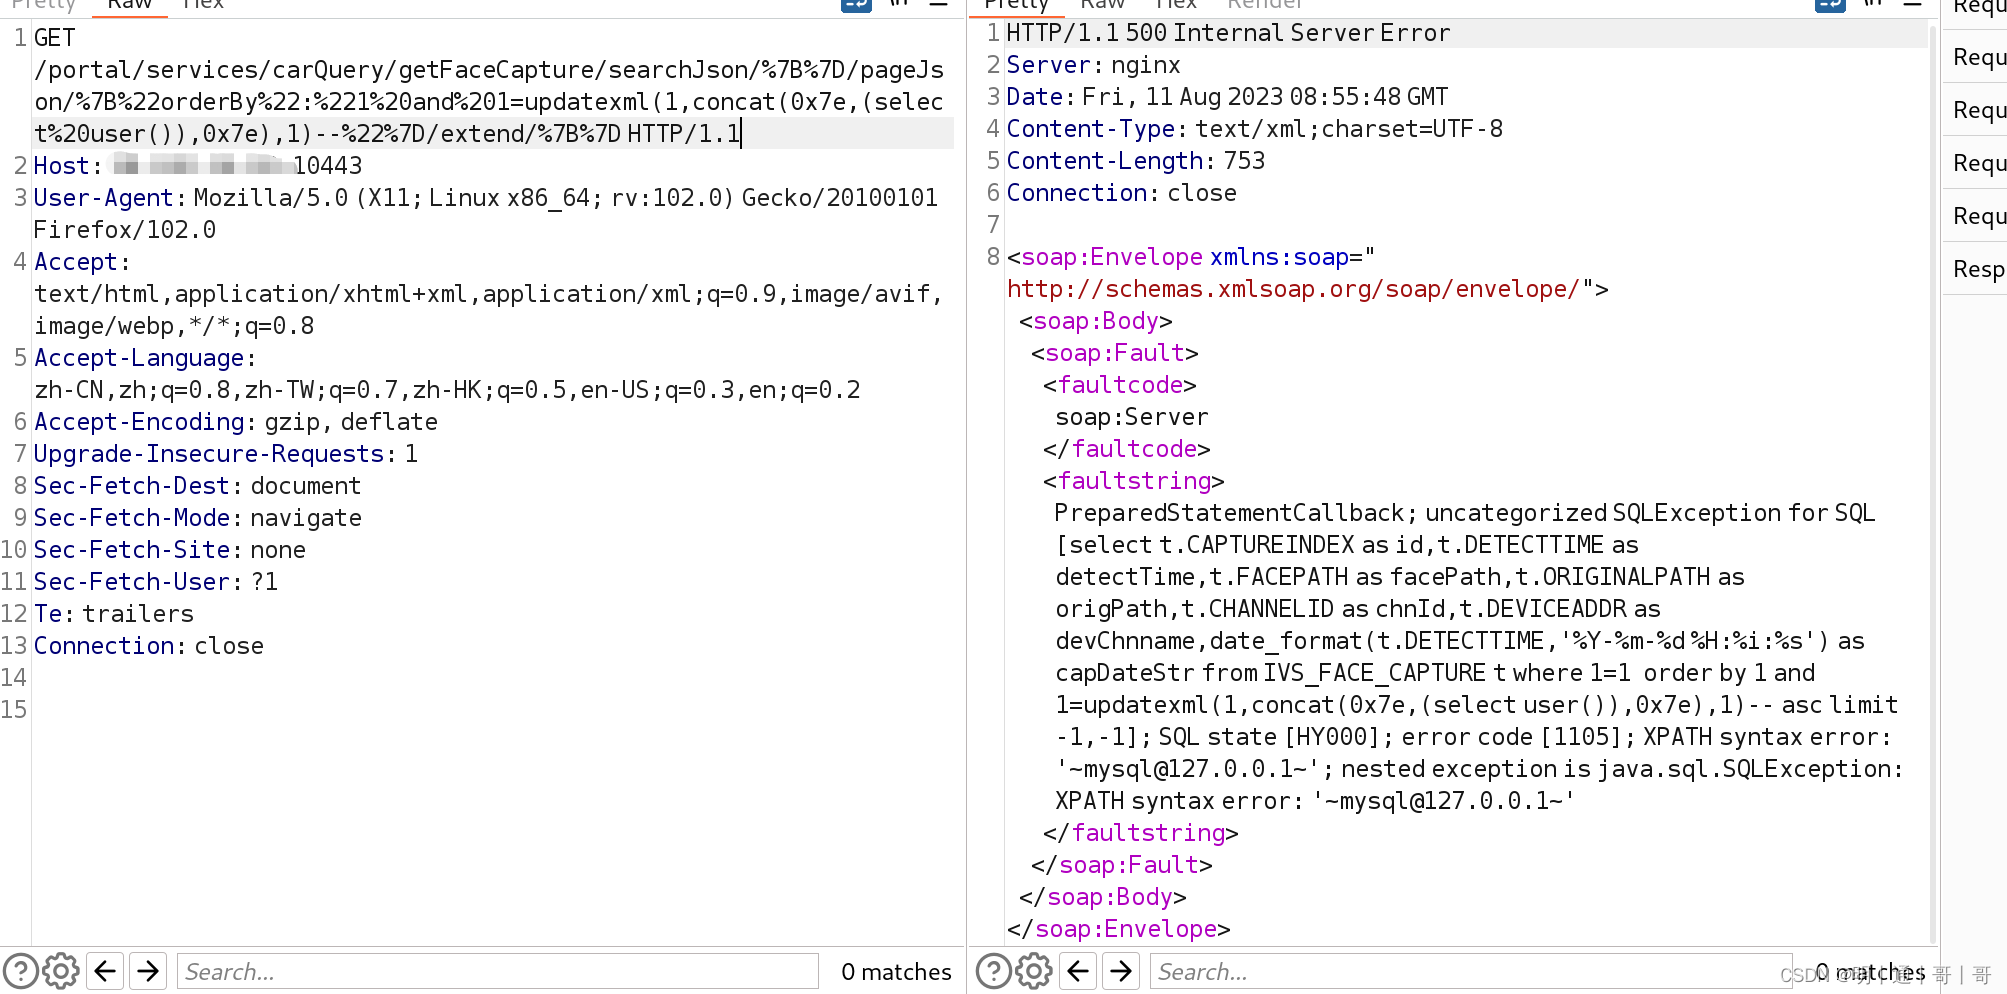Click the Accept header name on line 4
The image size is (2007, 994).
(x=77, y=262)
